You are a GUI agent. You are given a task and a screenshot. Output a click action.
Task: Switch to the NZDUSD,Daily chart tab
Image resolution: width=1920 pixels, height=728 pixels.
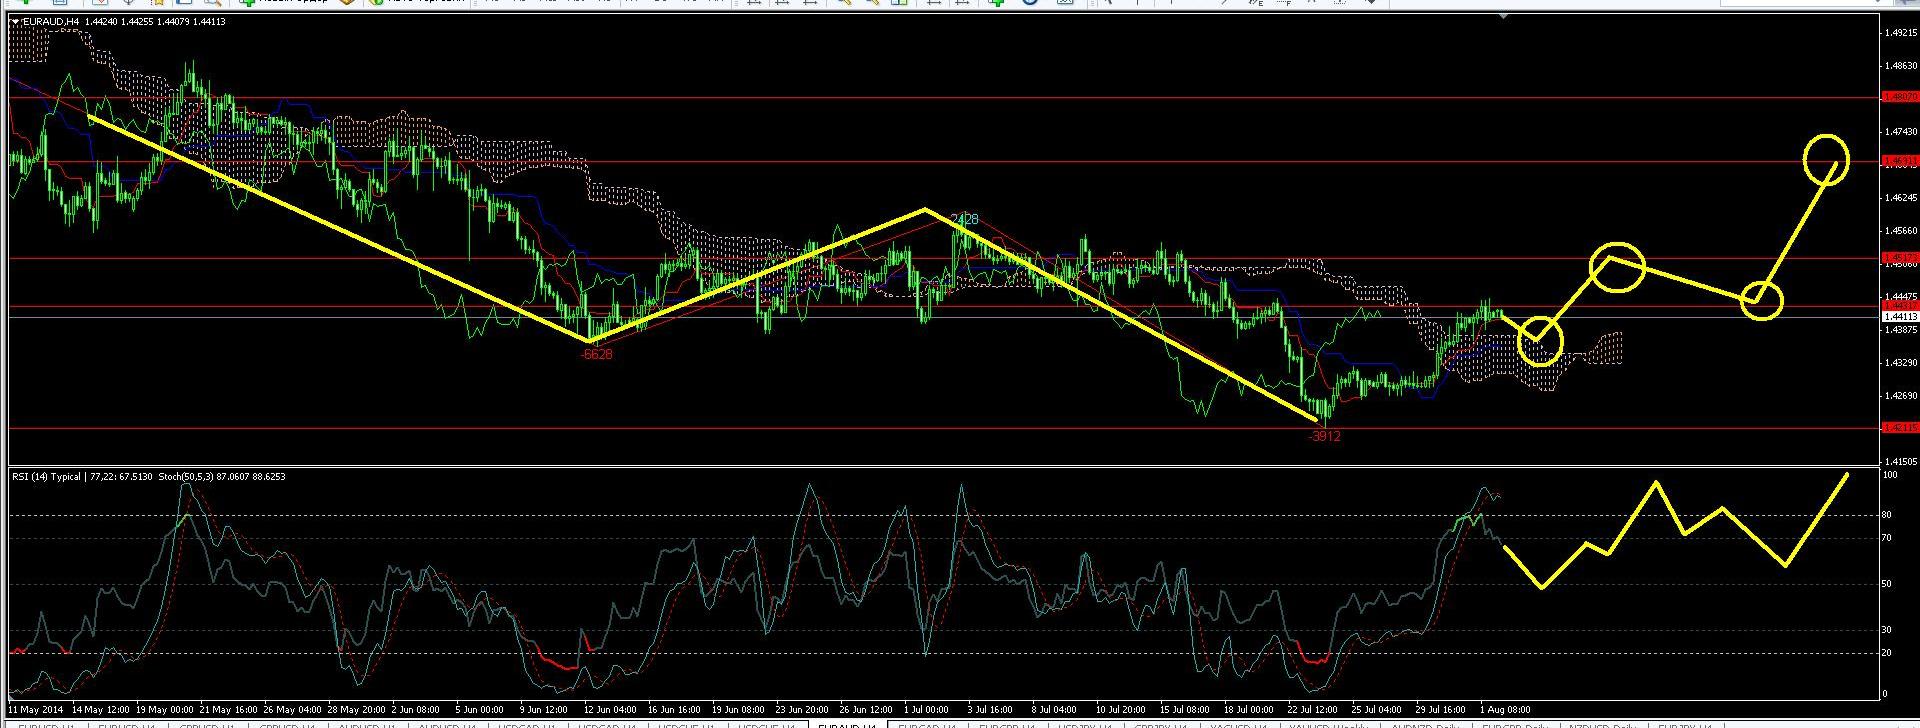point(1600,724)
